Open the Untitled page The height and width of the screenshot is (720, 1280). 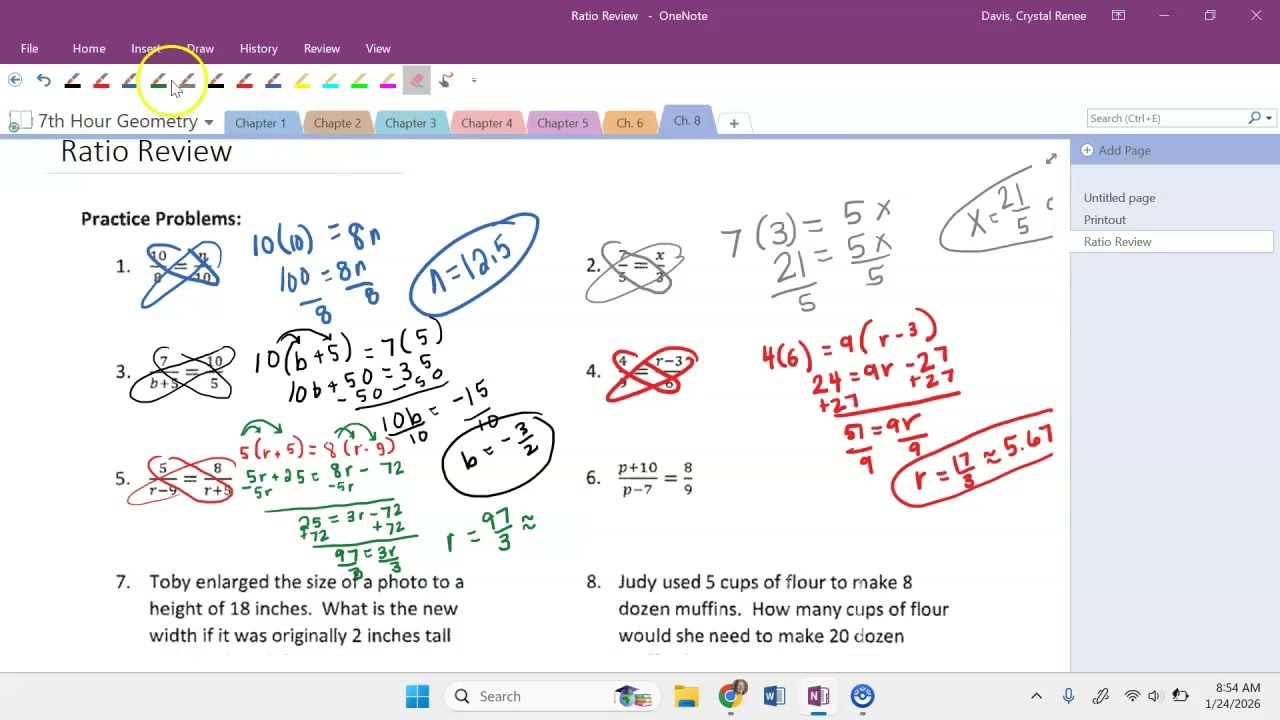(x=1119, y=198)
